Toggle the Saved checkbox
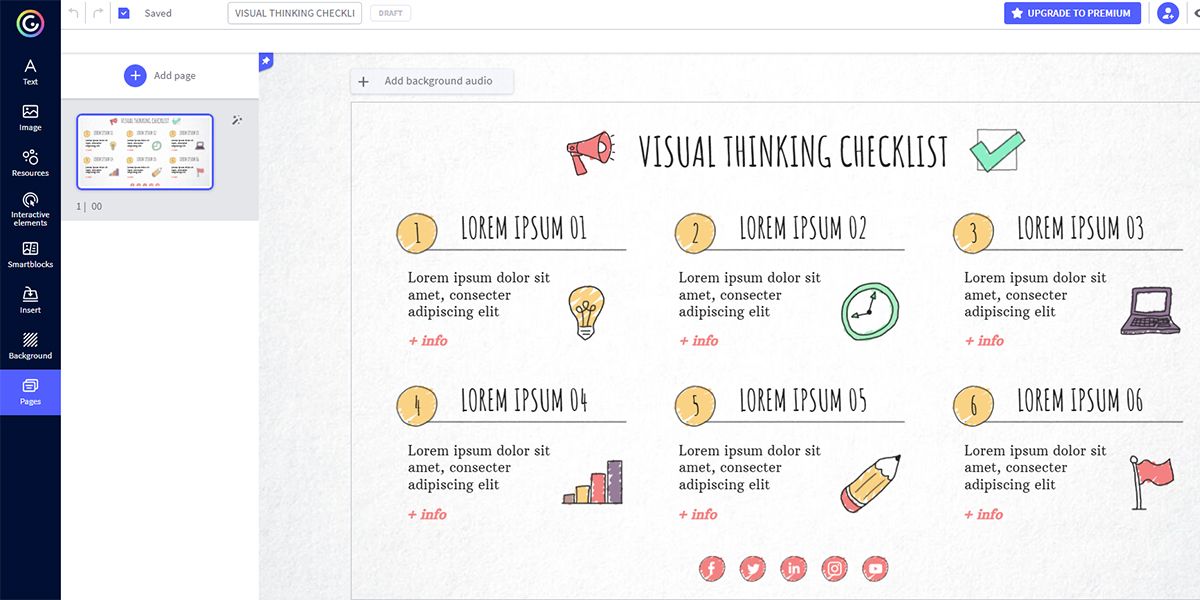The image size is (1200, 600). point(124,13)
